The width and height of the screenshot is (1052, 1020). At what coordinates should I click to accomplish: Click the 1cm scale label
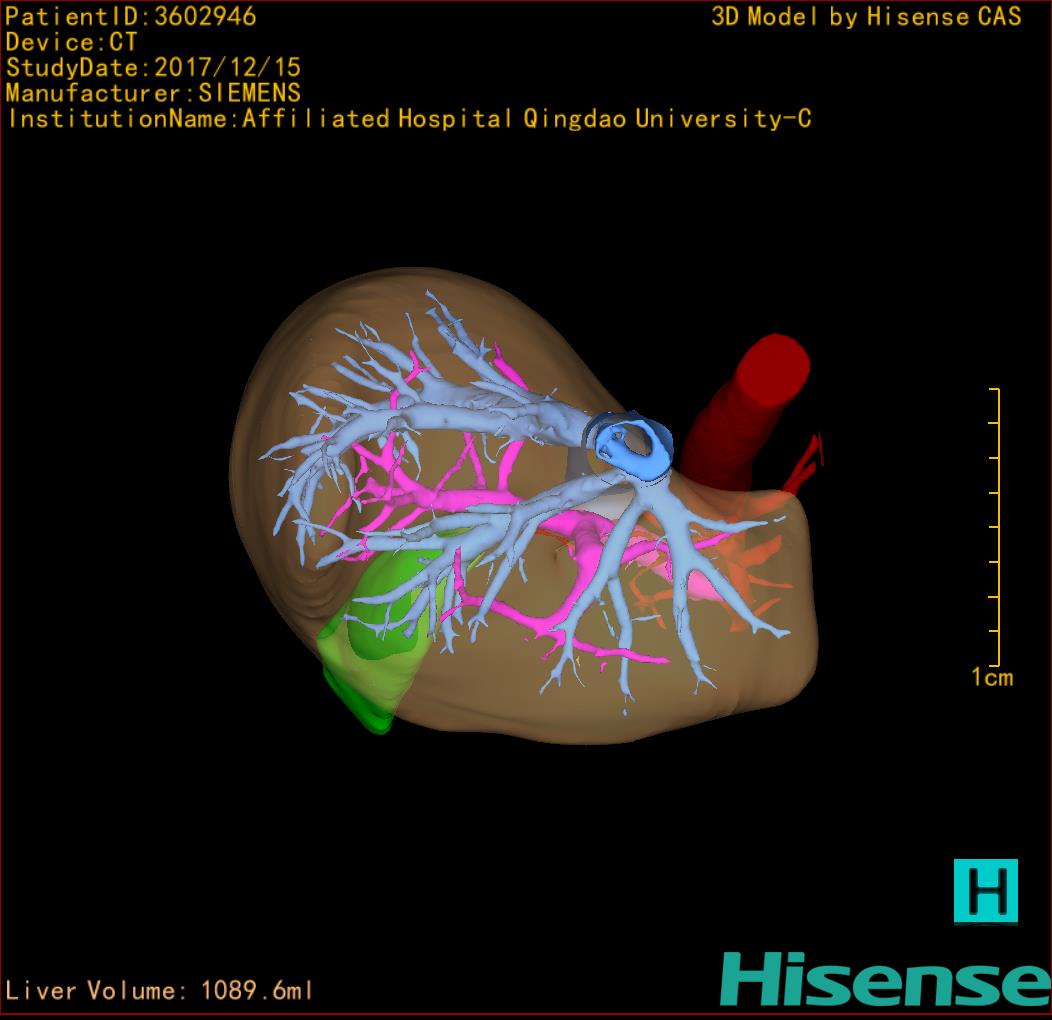992,677
